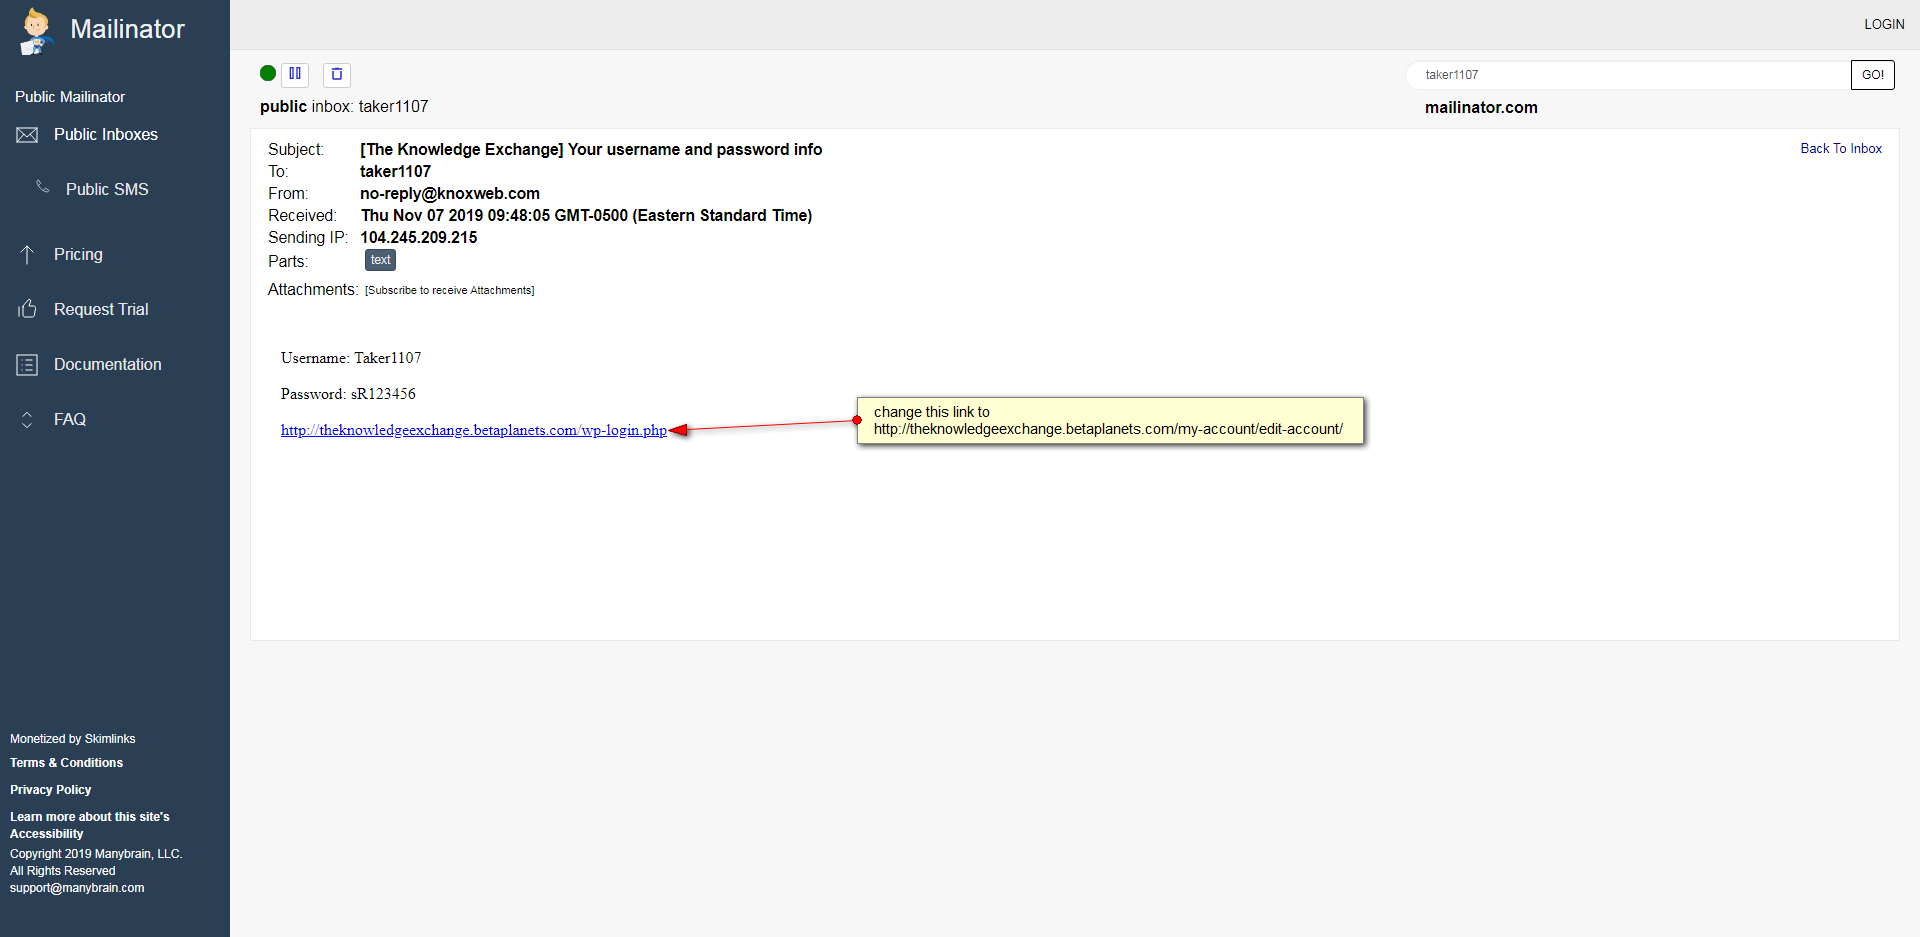
Task: Open the site's Accessibility info link
Action: point(90,825)
